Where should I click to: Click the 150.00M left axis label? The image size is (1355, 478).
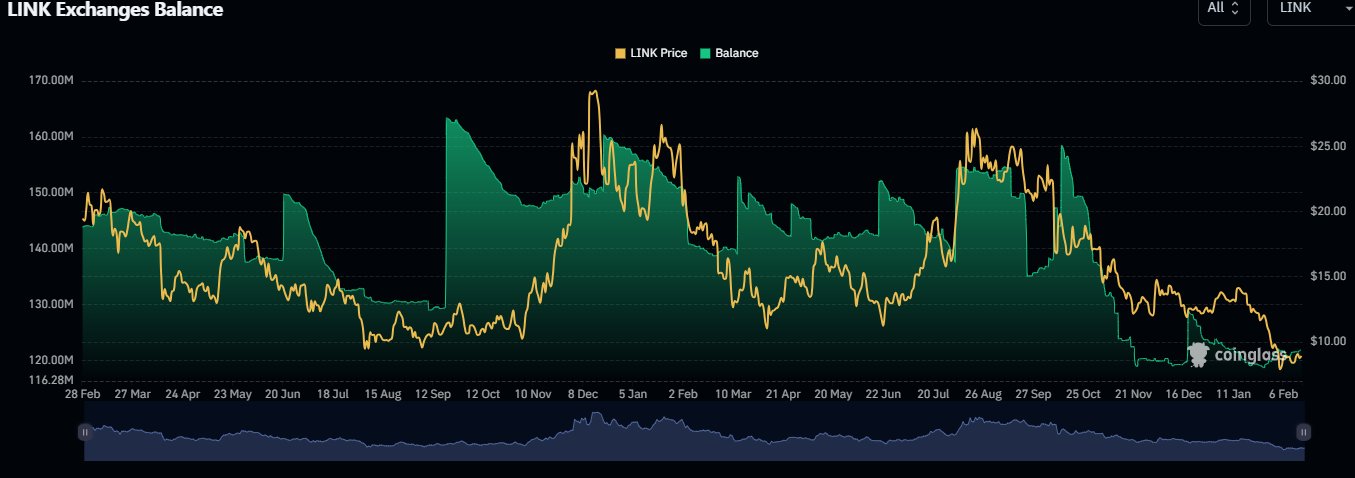(52, 192)
